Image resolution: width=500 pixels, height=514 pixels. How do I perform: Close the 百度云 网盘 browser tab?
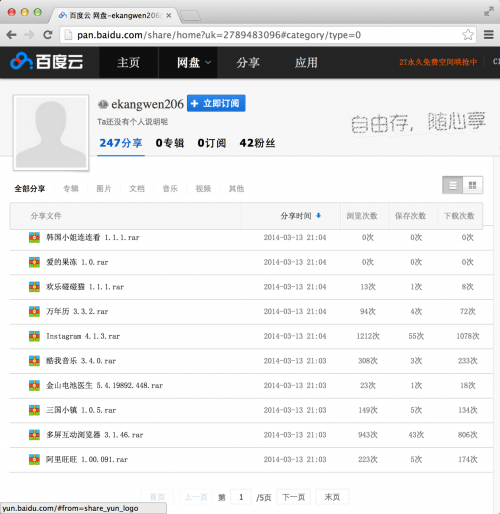169,15
